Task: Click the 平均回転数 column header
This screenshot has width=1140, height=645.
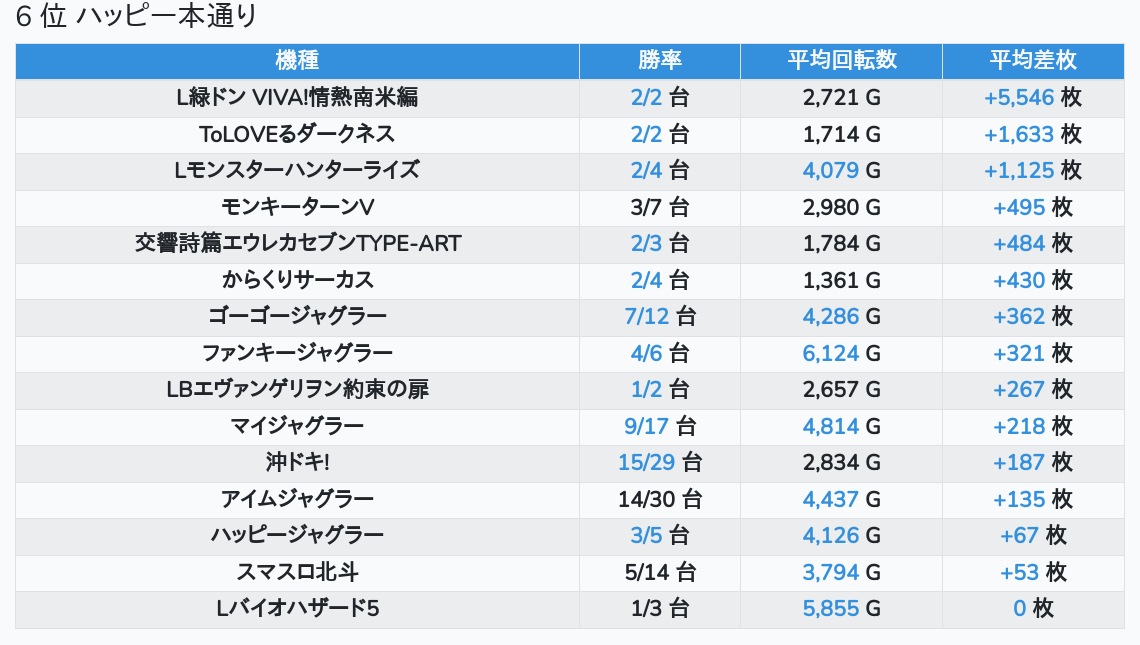Action: tap(841, 60)
